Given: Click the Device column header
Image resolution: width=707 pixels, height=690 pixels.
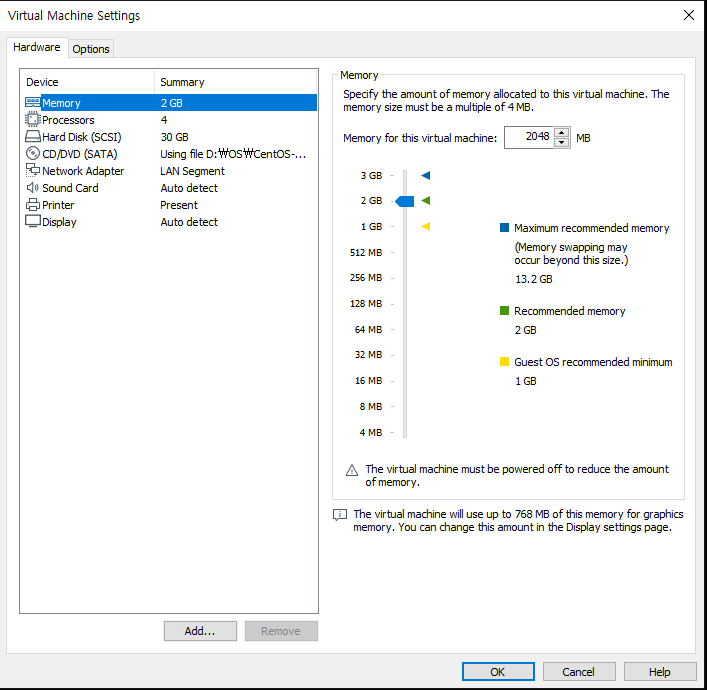Looking at the screenshot, I should pyautogui.click(x=88, y=82).
